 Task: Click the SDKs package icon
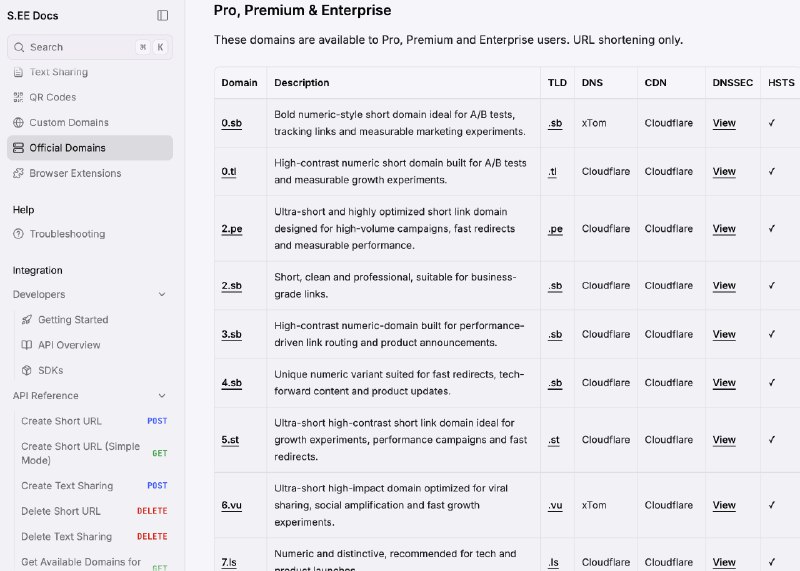27,370
